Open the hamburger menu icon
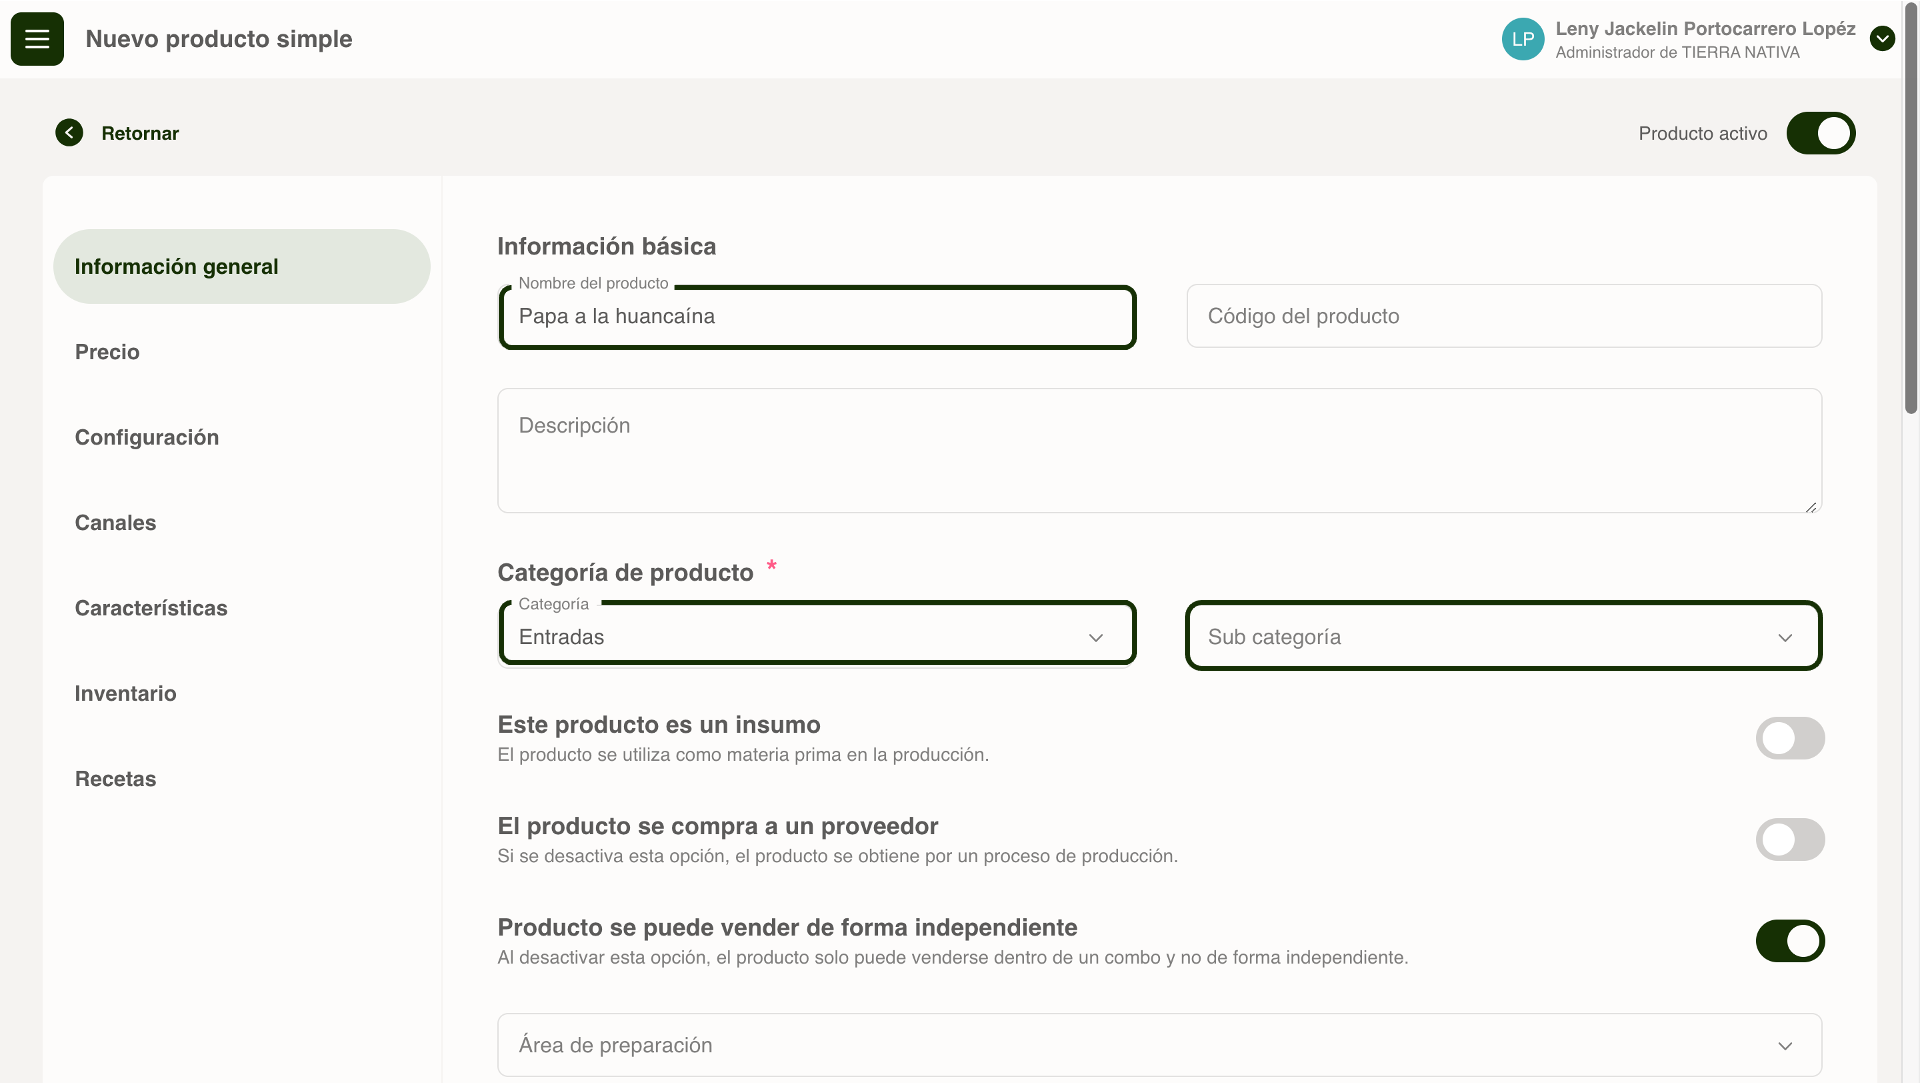Image resolution: width=1920 pixels, height=1084 pixels. 37,39
